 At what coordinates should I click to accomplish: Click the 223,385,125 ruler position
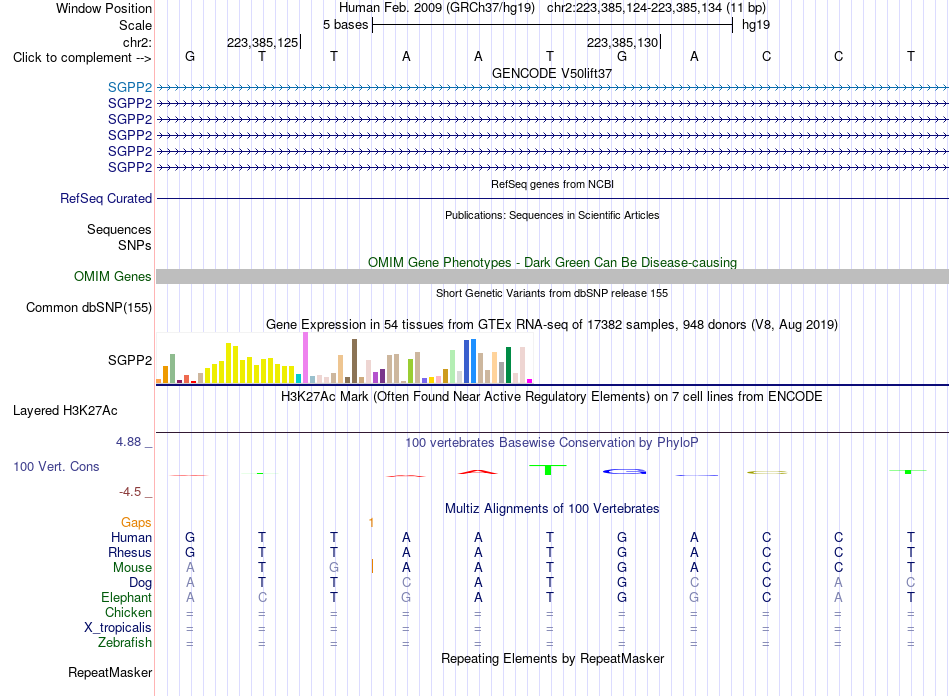pyautogui.click(x=262, y=42)
